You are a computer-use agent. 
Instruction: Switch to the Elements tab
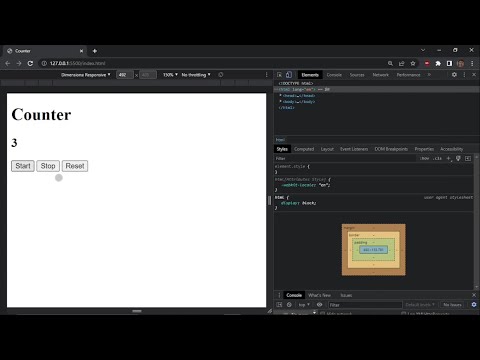(310, 75)
